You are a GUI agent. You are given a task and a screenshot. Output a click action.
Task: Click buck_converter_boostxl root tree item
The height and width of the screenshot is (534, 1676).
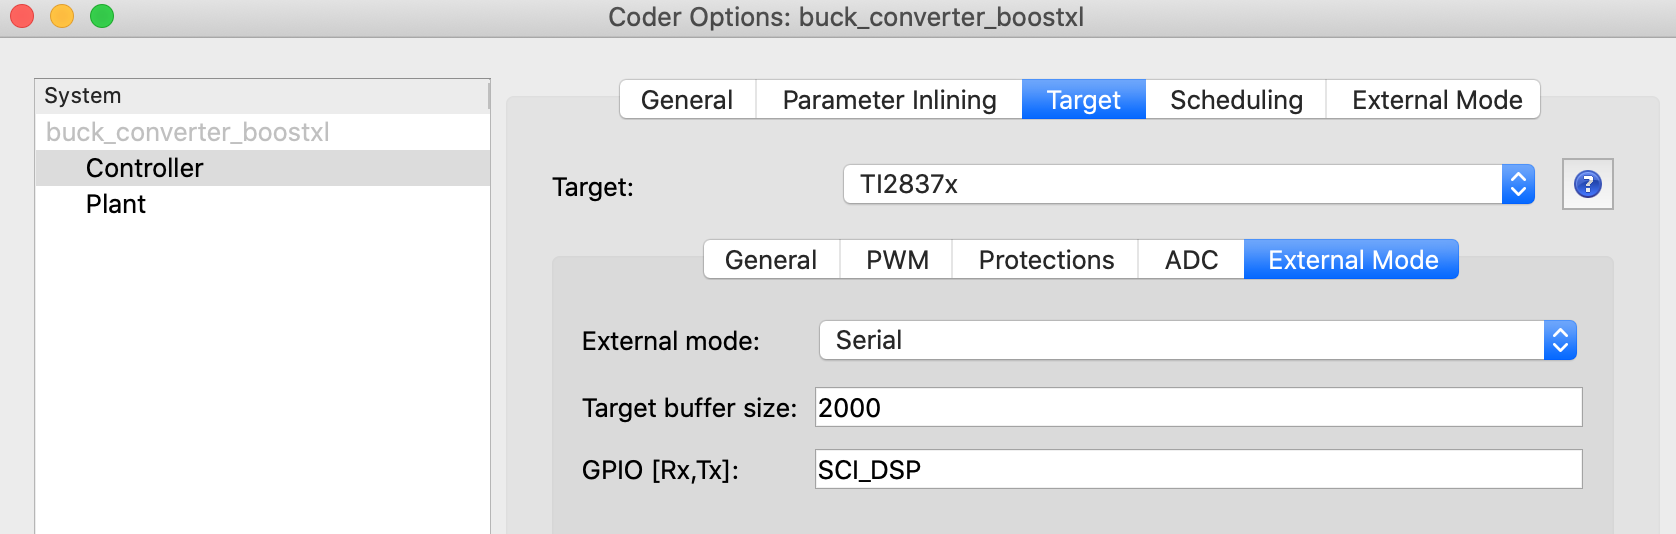click(x=188, y=132)
